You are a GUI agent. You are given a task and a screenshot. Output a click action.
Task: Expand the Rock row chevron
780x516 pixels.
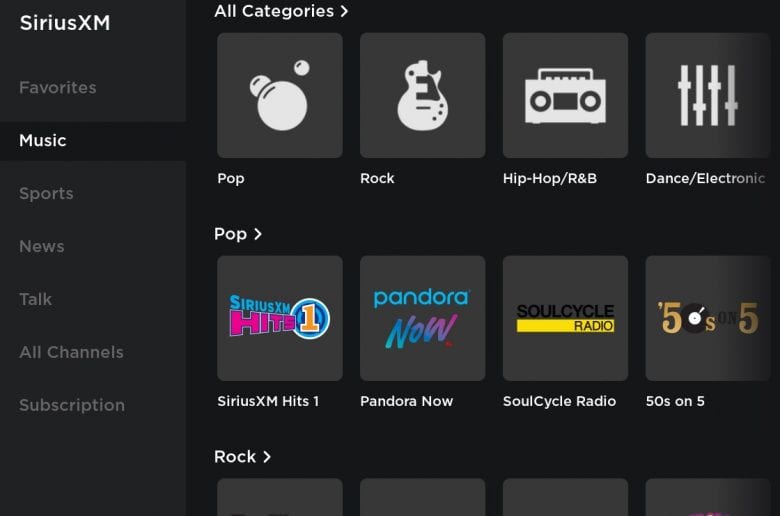coord(267,457)
